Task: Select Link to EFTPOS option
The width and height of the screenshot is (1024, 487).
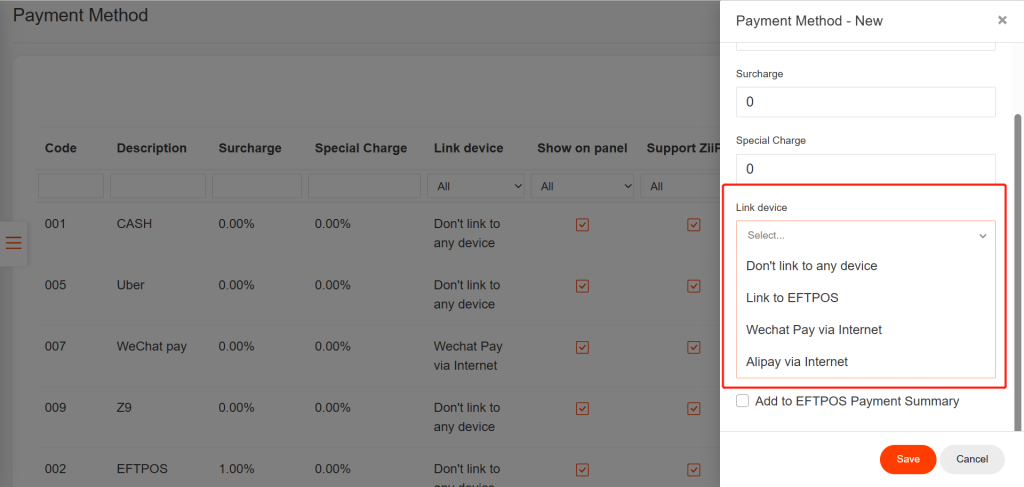Action: (x=792, y=298)
